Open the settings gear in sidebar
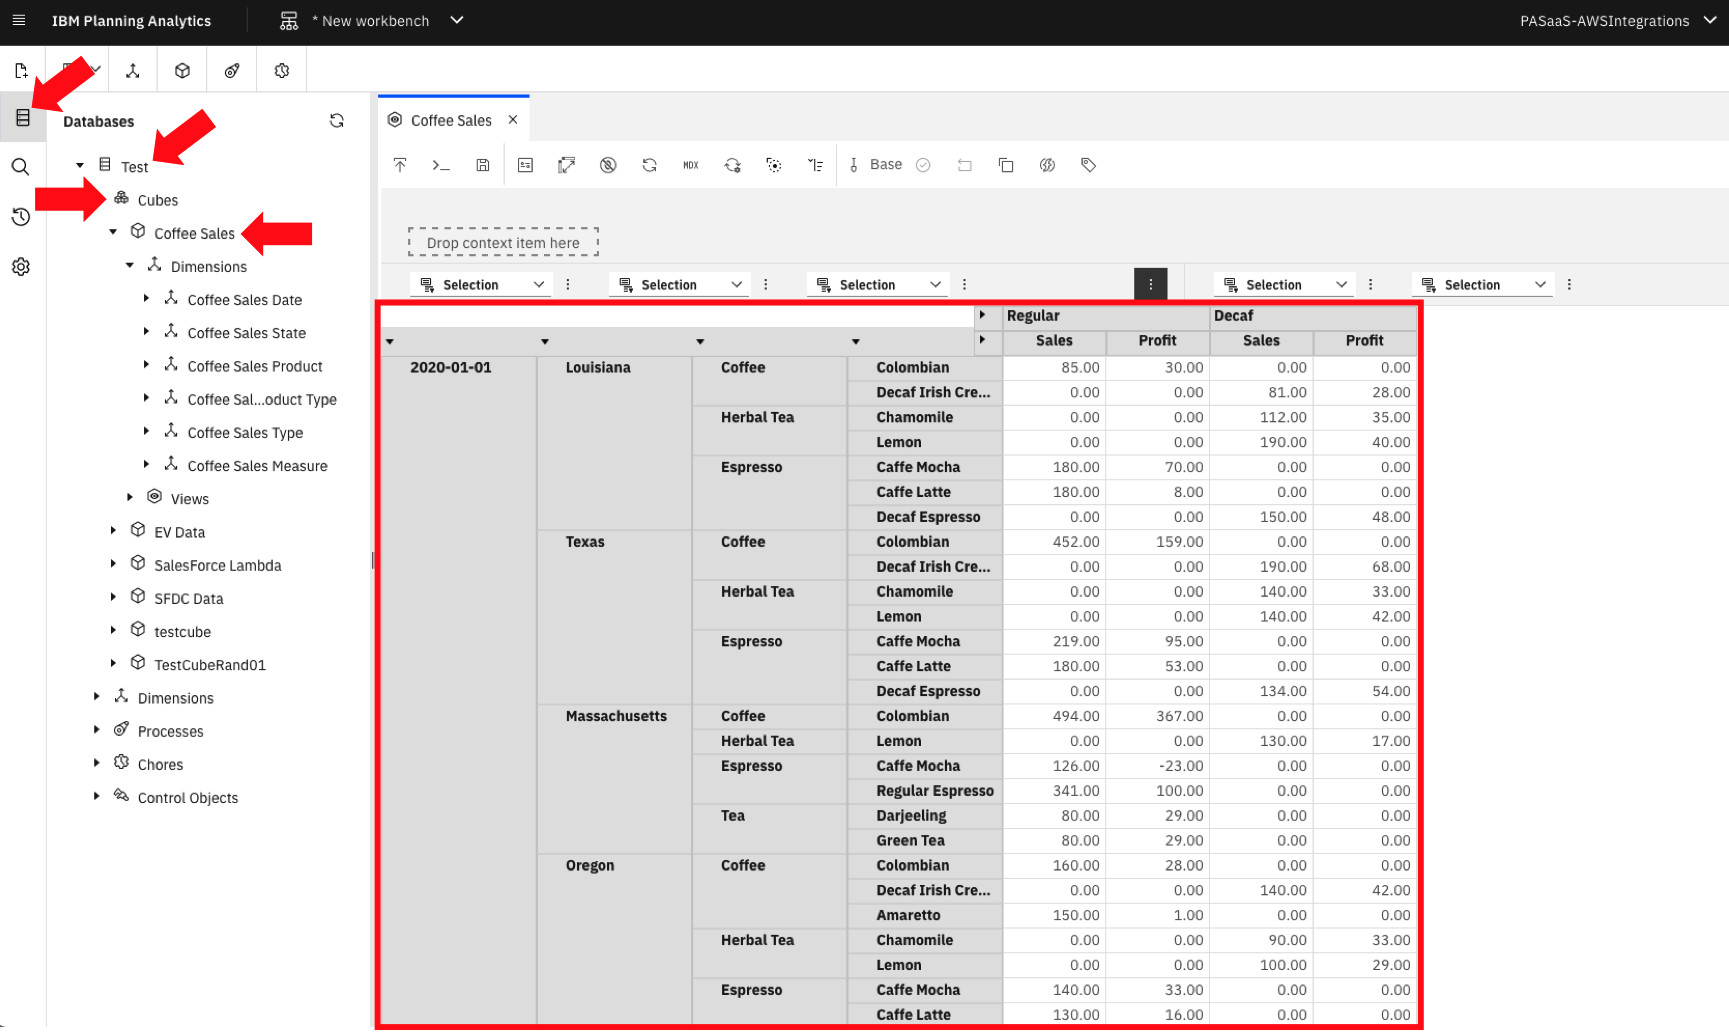This screenshot has width=1729, height=1034. [20, 267]
